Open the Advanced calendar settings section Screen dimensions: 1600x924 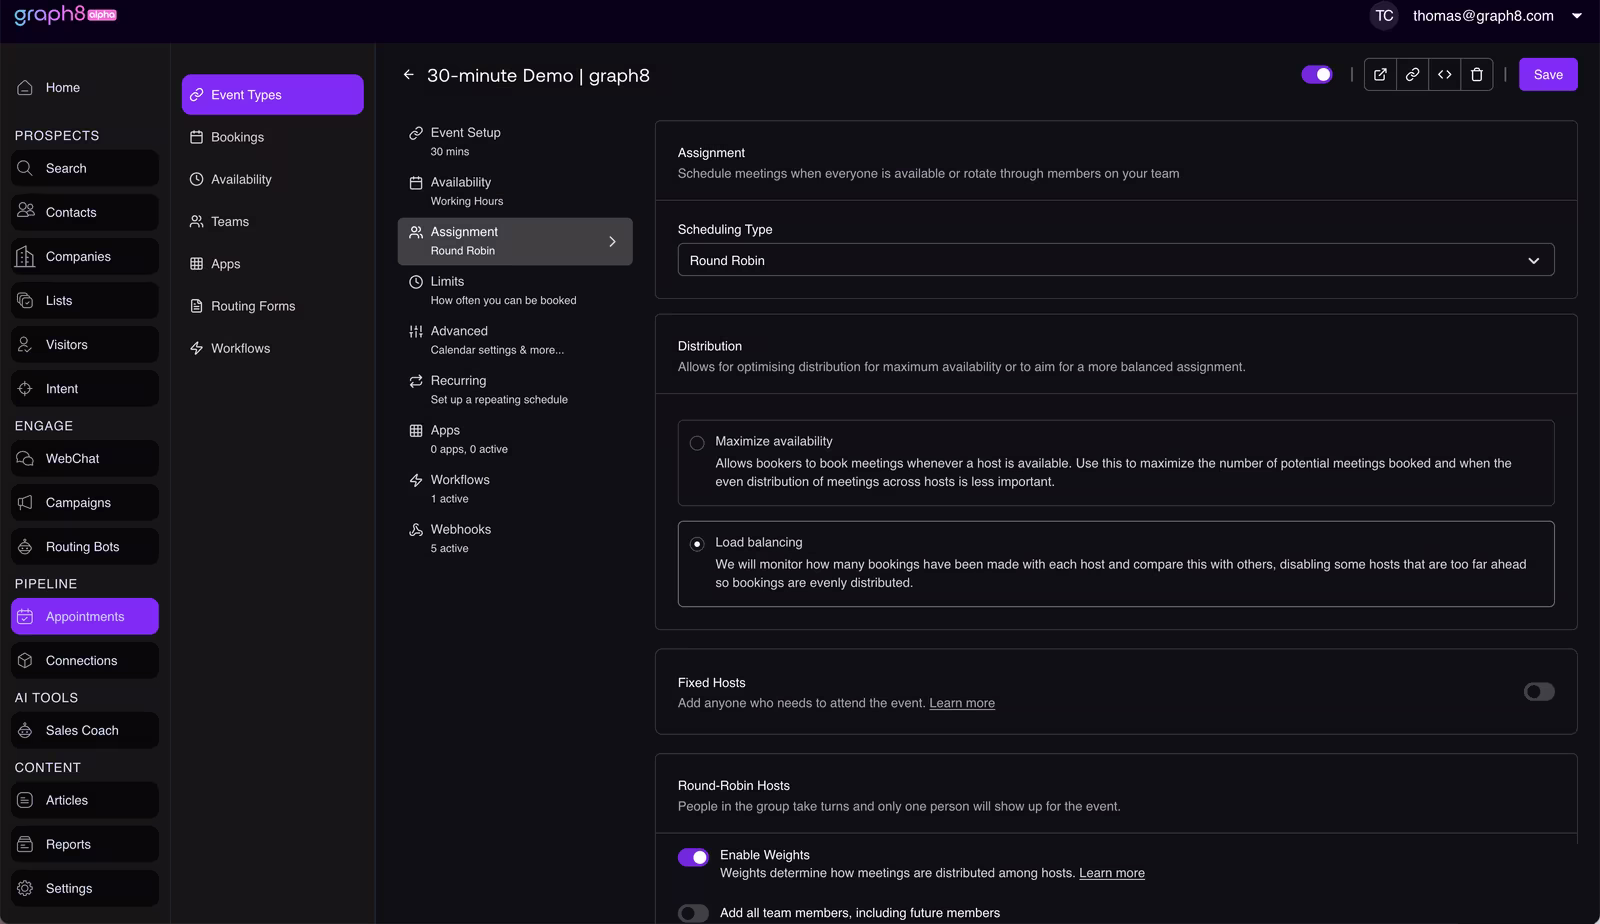pyautogui.click(x=515, y=341)
